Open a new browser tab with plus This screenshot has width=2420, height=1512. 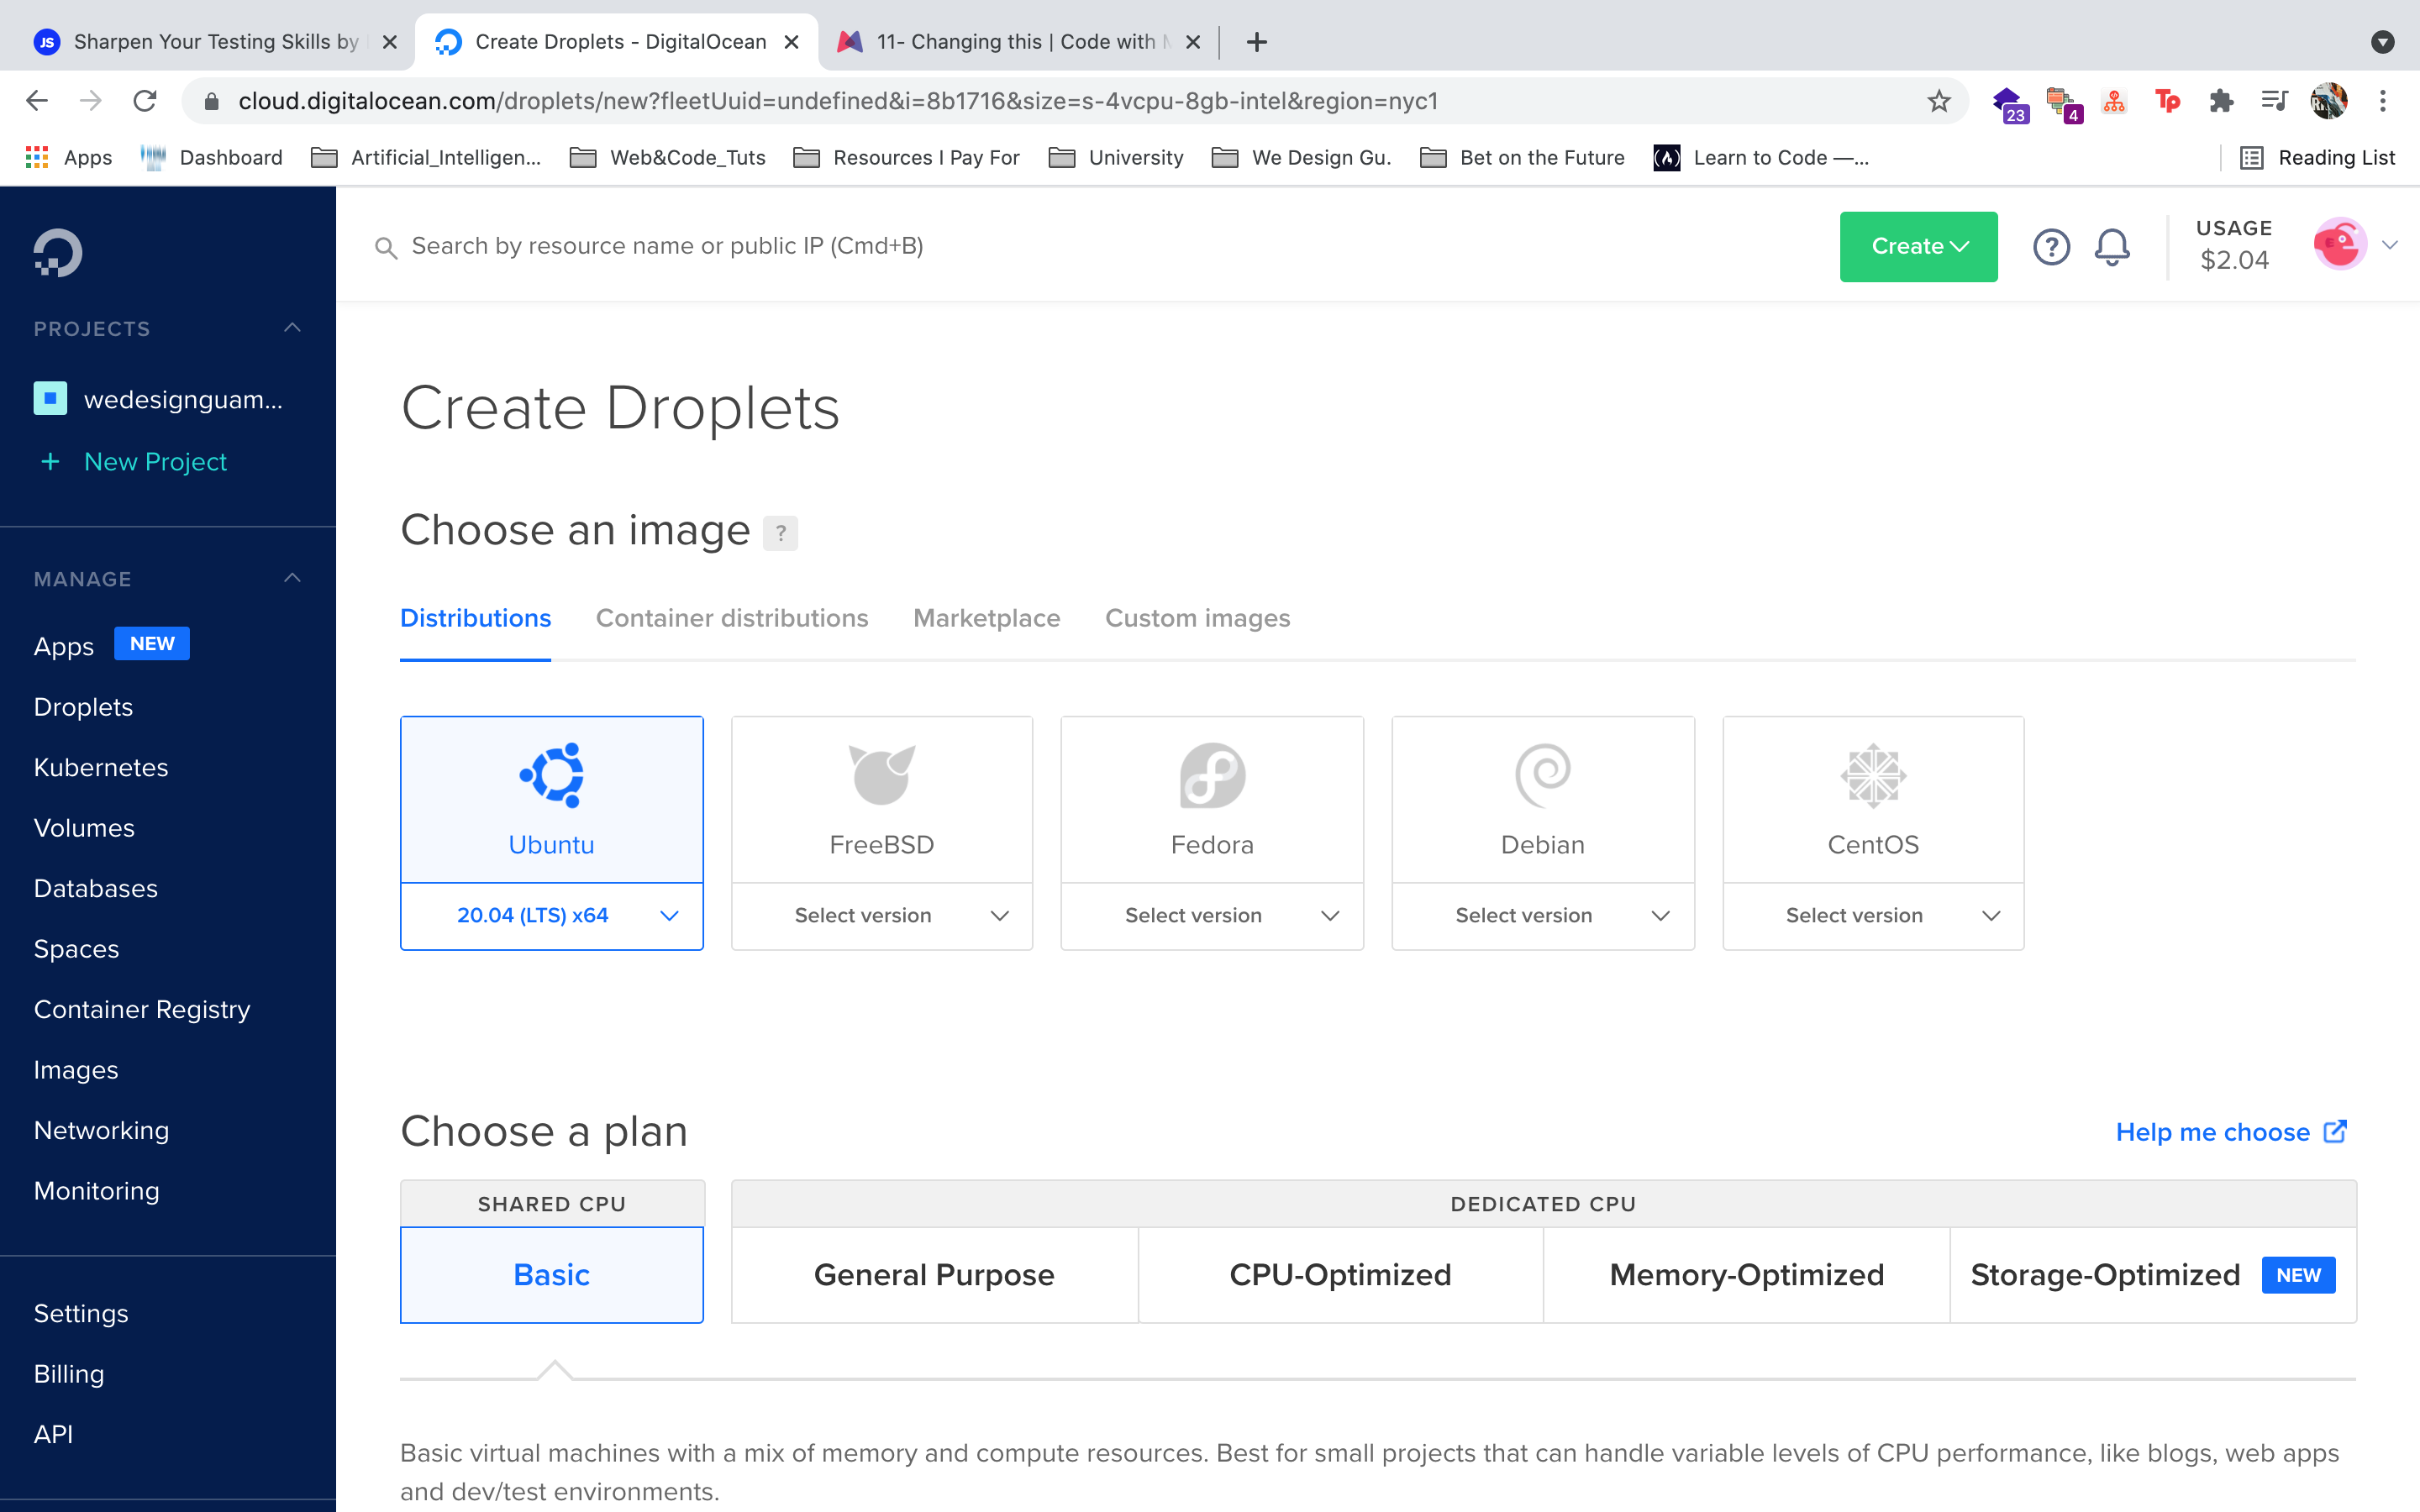1257,42
